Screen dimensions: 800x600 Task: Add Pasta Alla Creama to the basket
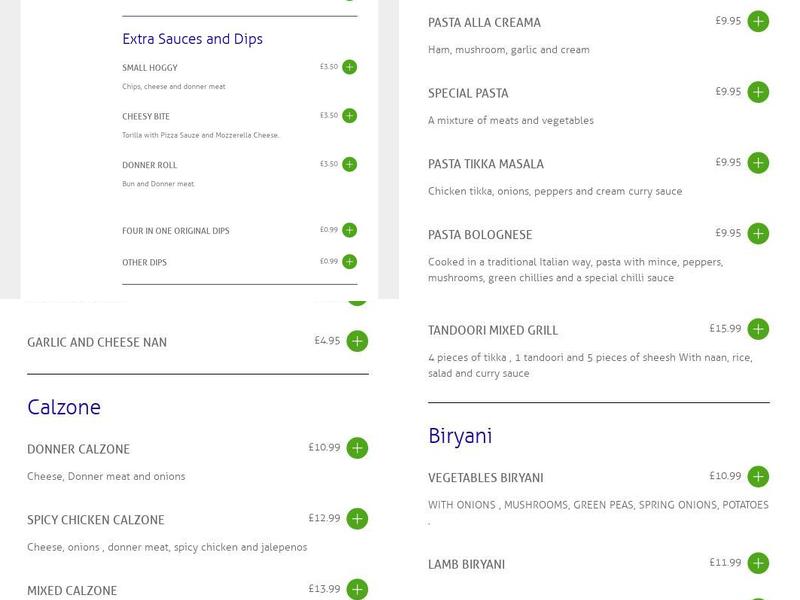[760, 20]
